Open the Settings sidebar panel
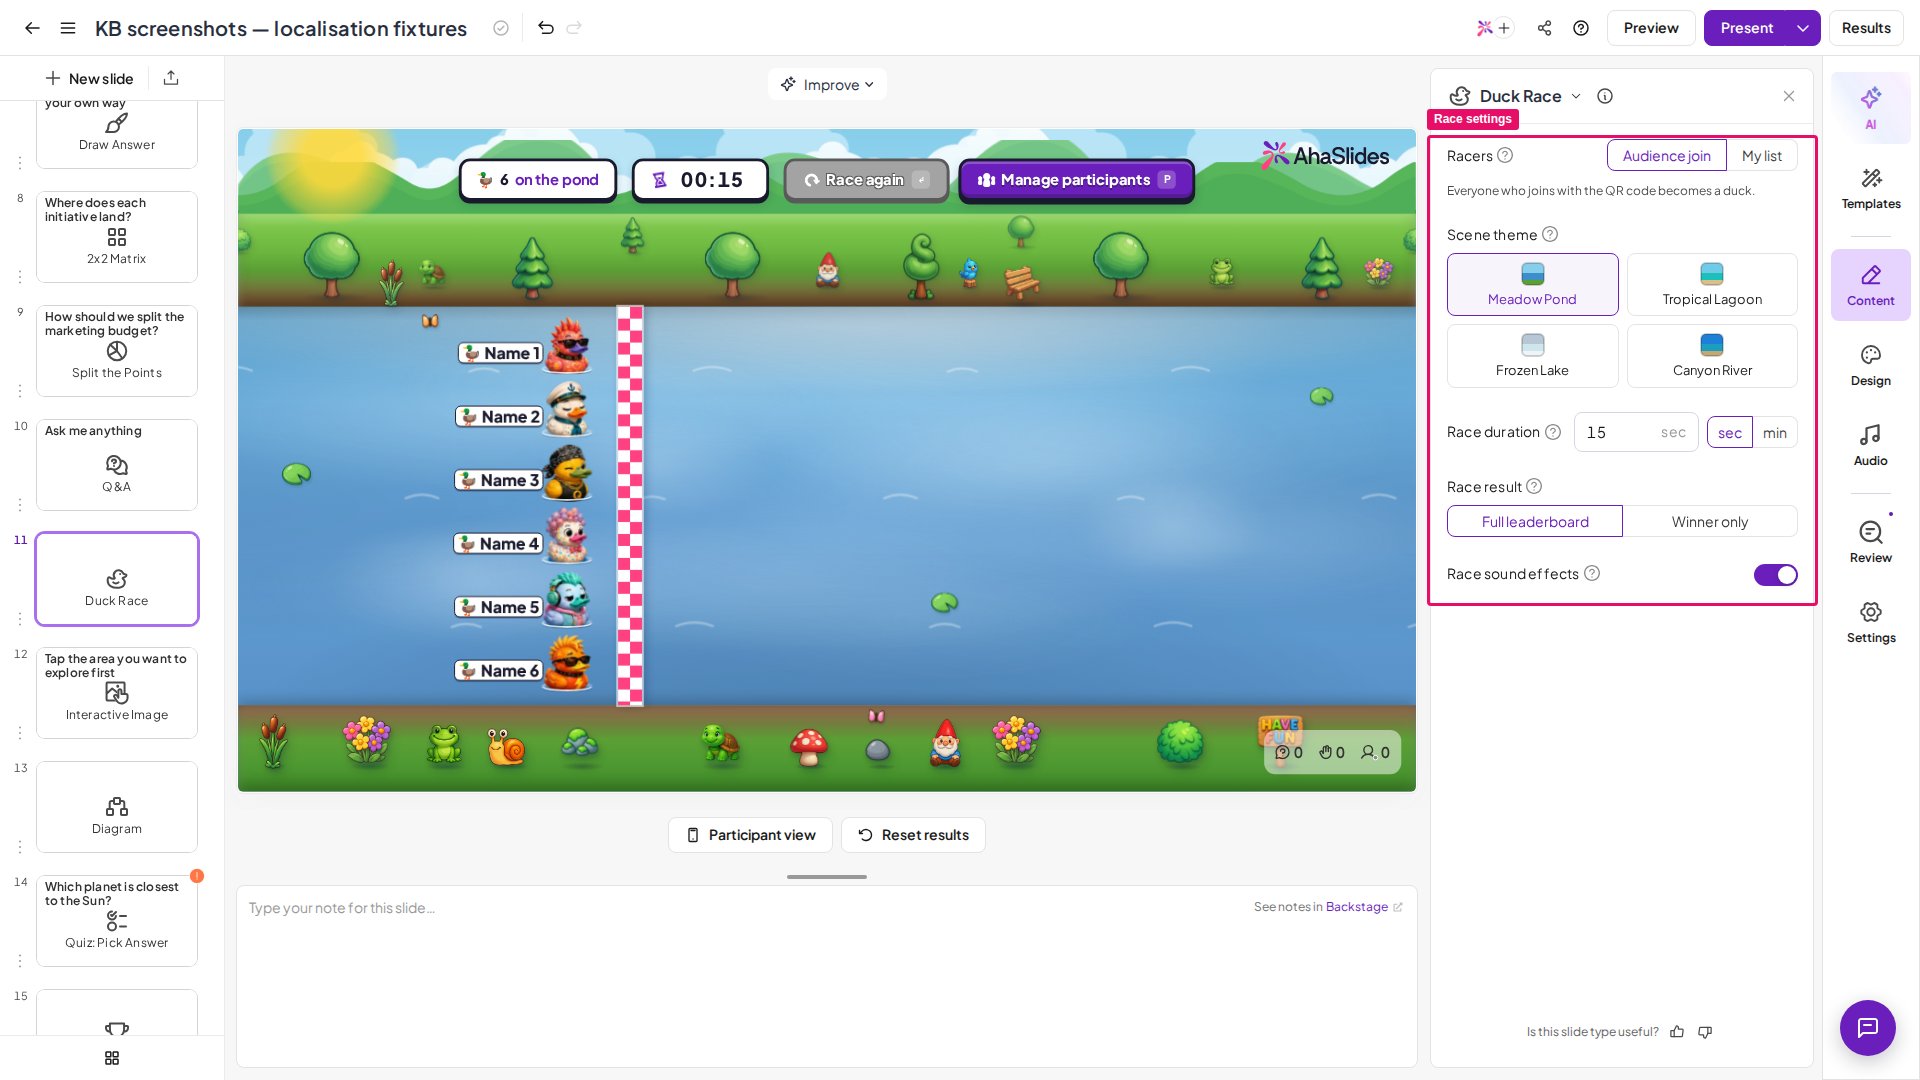The height and width of the screenshot is (1080, 1920). [1870, 623]
